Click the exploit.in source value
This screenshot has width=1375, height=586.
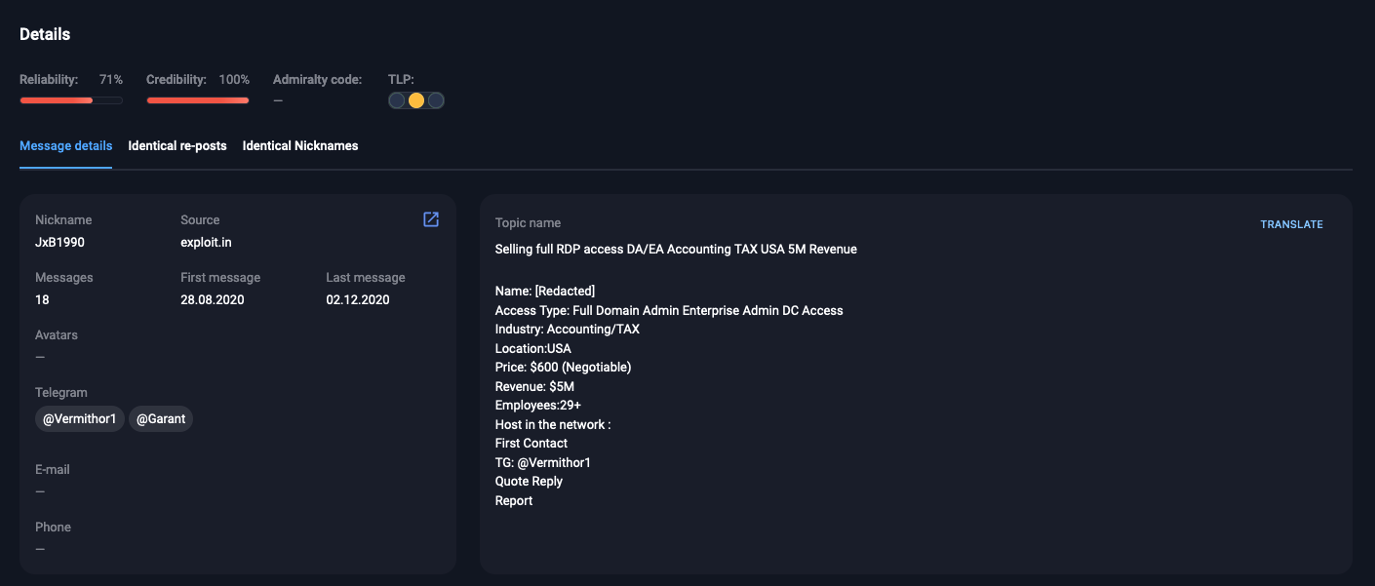pos(206,242)
